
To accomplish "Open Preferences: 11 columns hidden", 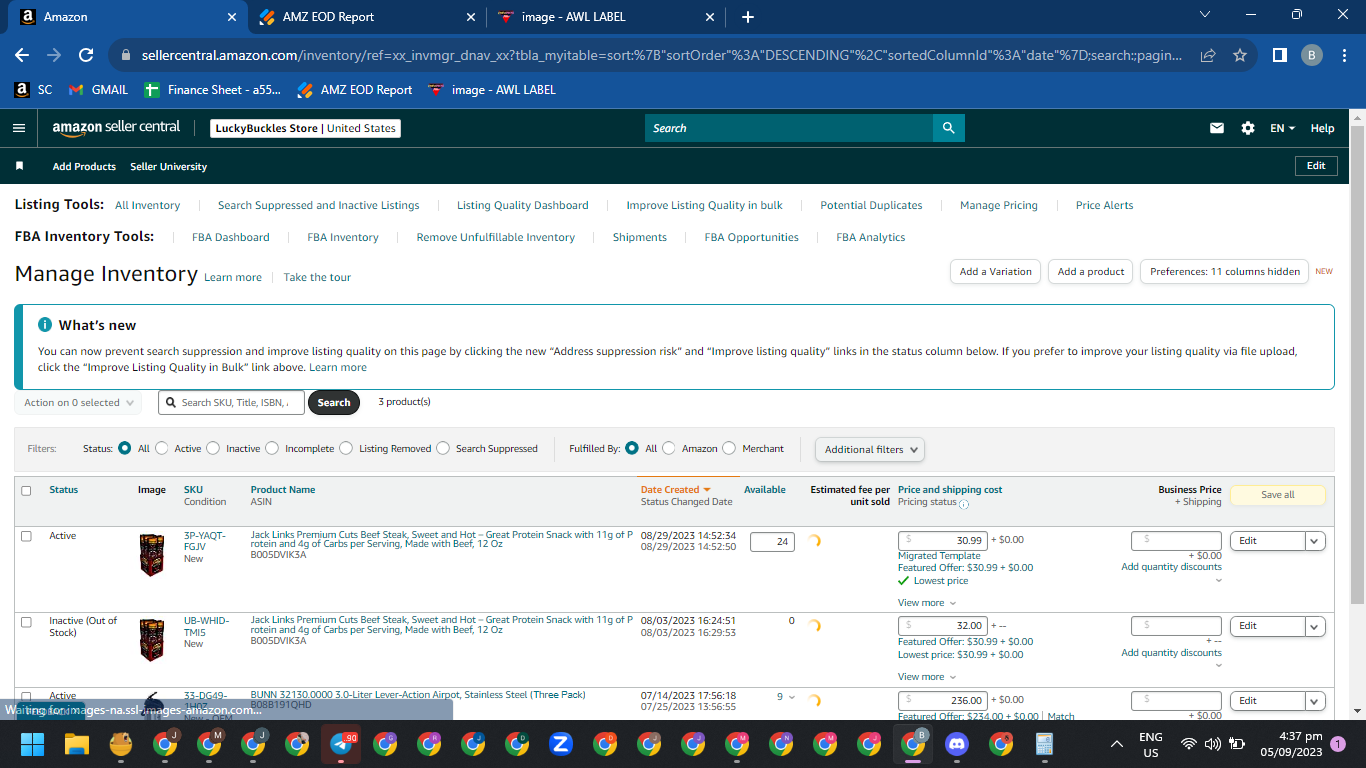I will [1224, 271].
